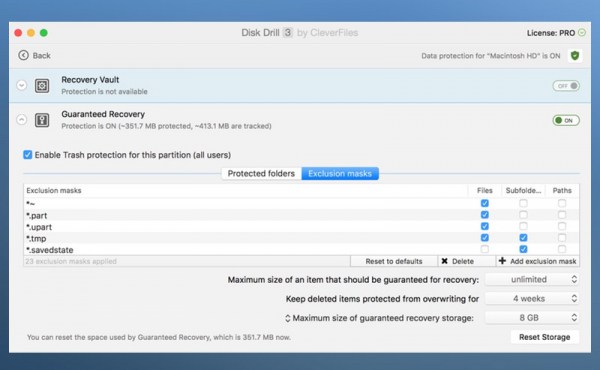Screen dimensions: 600x370
Task: Collapse the Guaranteed Recovery section chevron
Action: pos(22,120)
